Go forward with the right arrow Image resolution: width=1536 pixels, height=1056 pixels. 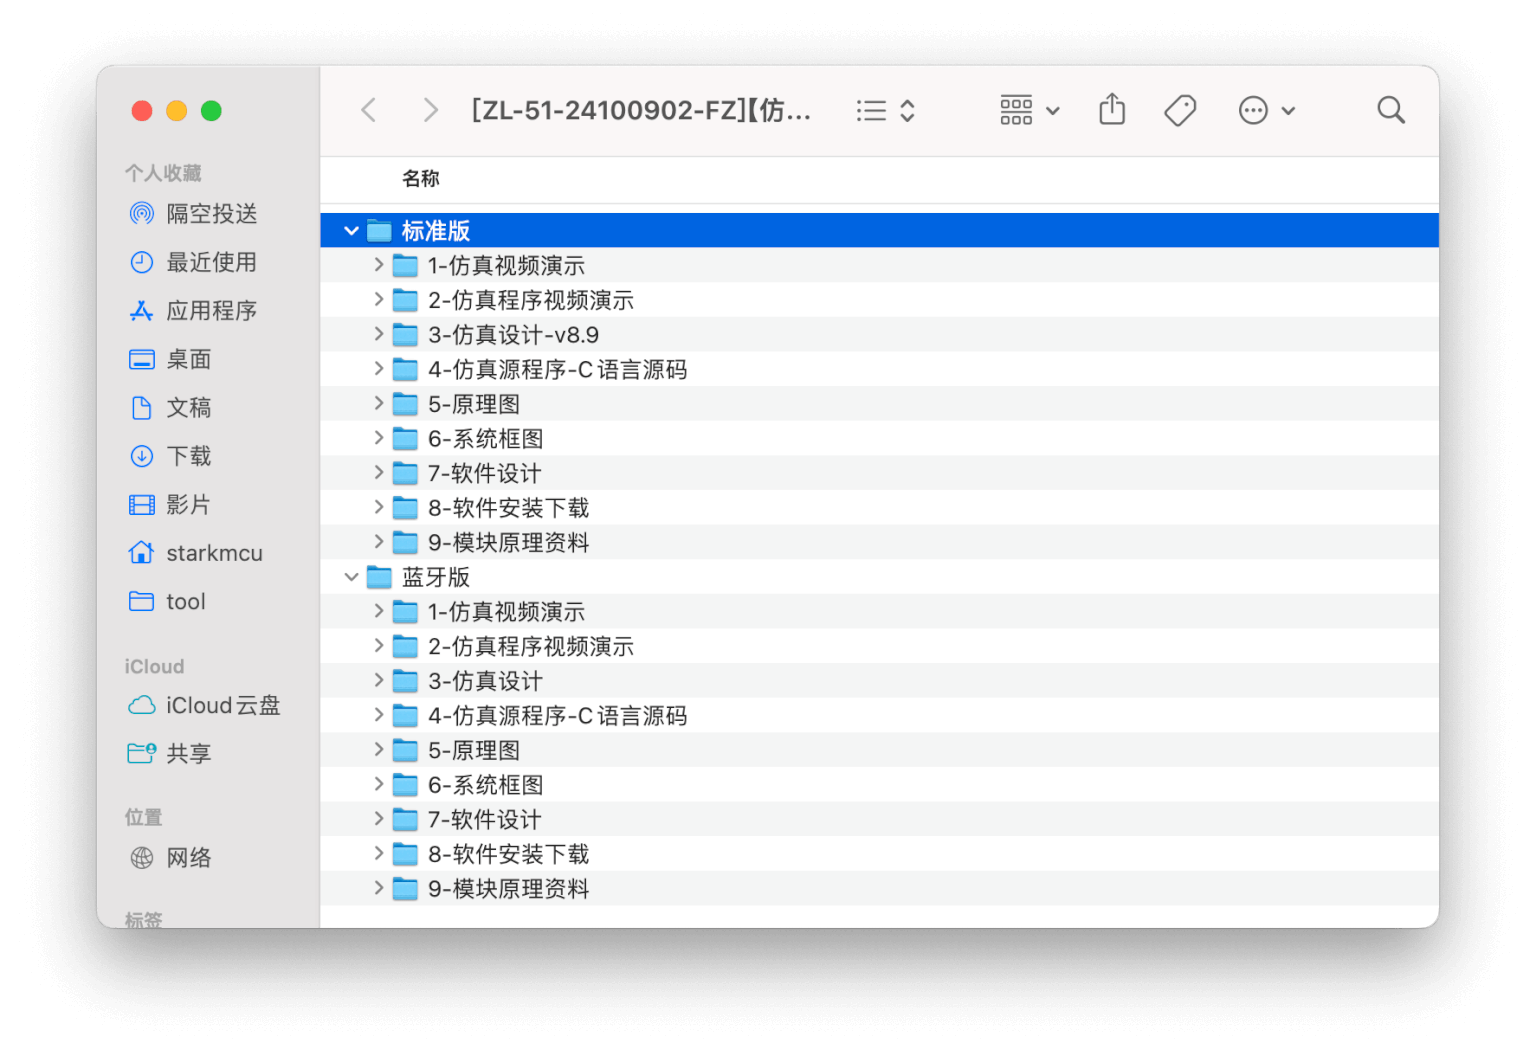430,110
